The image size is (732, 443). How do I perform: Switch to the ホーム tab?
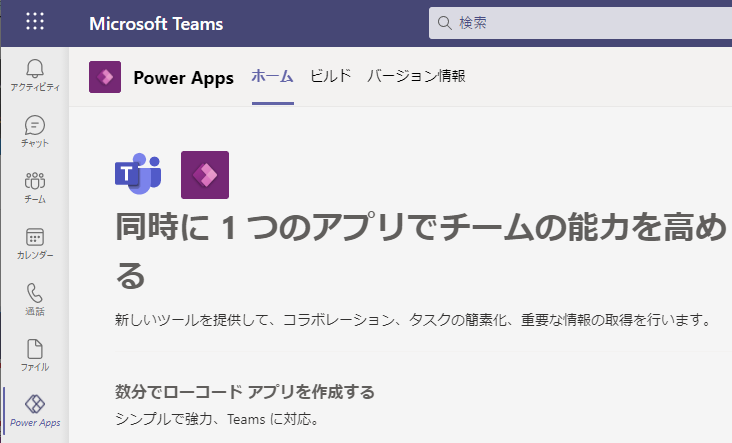click(273, 76)
